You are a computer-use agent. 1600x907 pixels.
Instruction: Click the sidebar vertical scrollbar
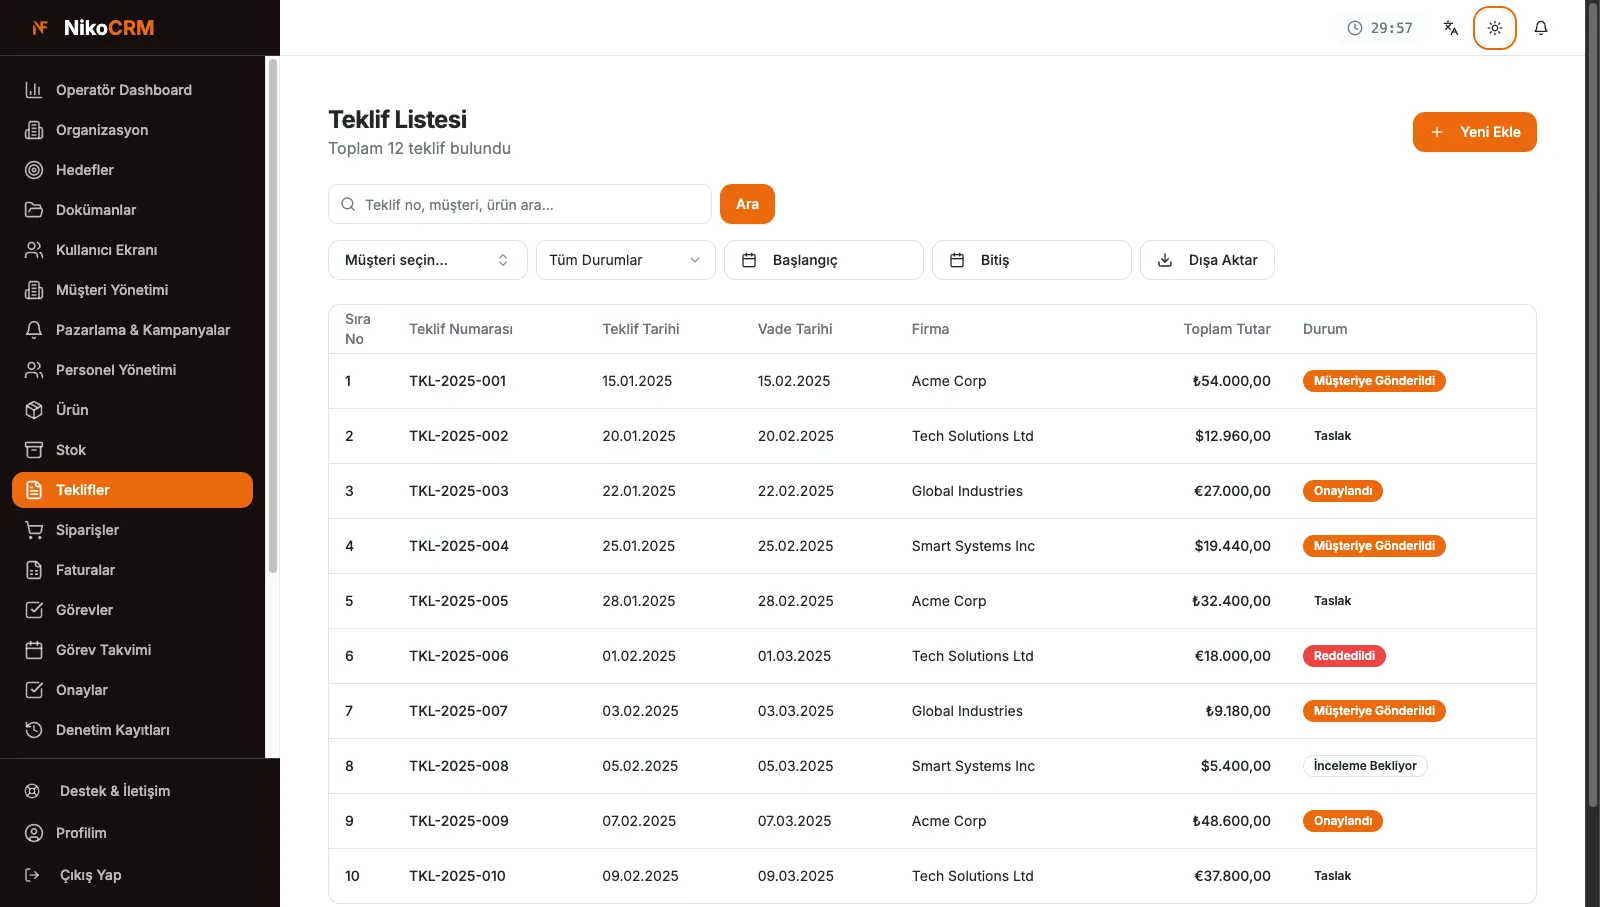(x=272, y=316)
